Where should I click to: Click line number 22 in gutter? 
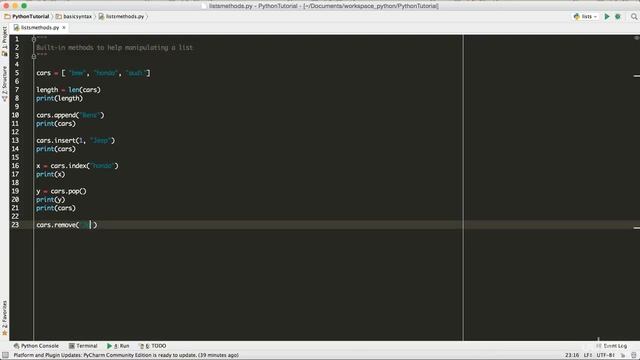tap(15, 216)
